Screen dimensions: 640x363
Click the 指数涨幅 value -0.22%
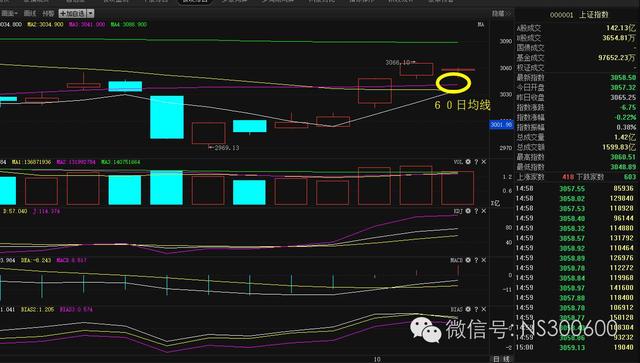click(625, 117)
